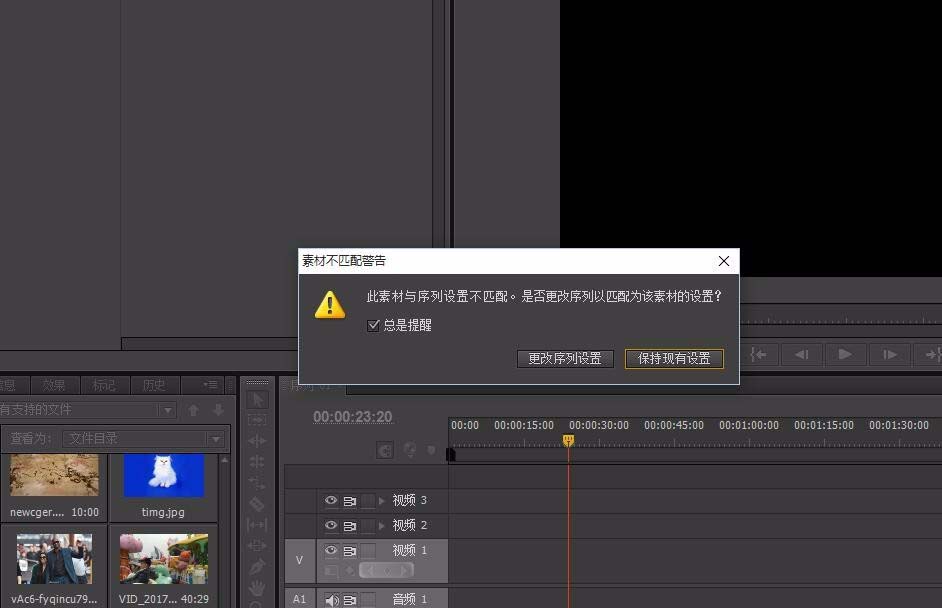
Task: Click the 视频 3 track label
Action: (410, 500)
